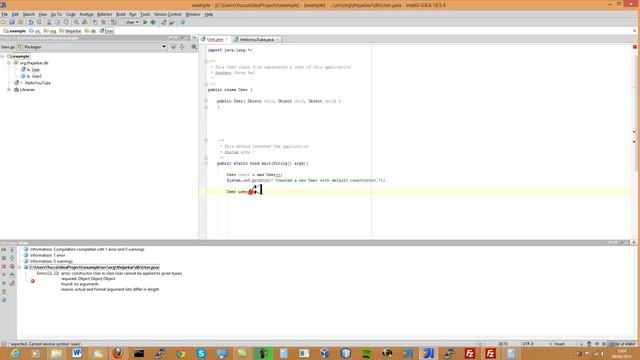
Task: Open the Version Control menu
Action: (167, 14)
